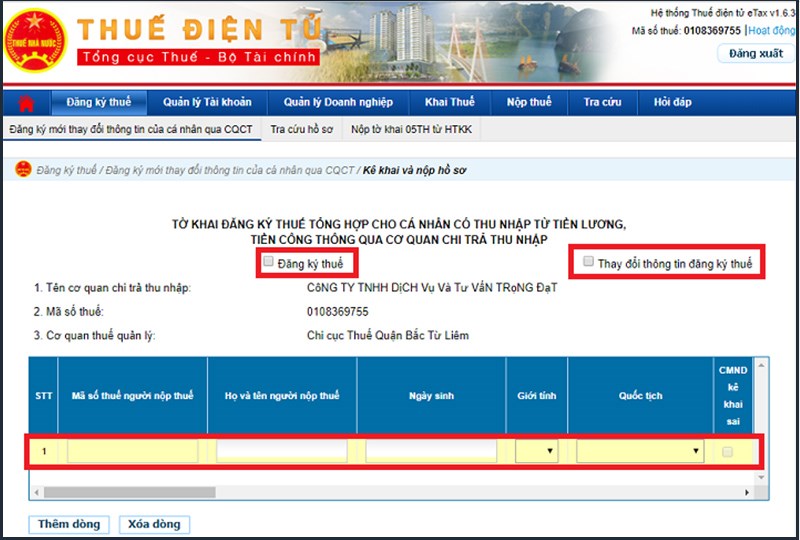Switch to Nộp tờ khai 05TH từ HTKK tab
The image size is (800, 540).
point(411,130)
